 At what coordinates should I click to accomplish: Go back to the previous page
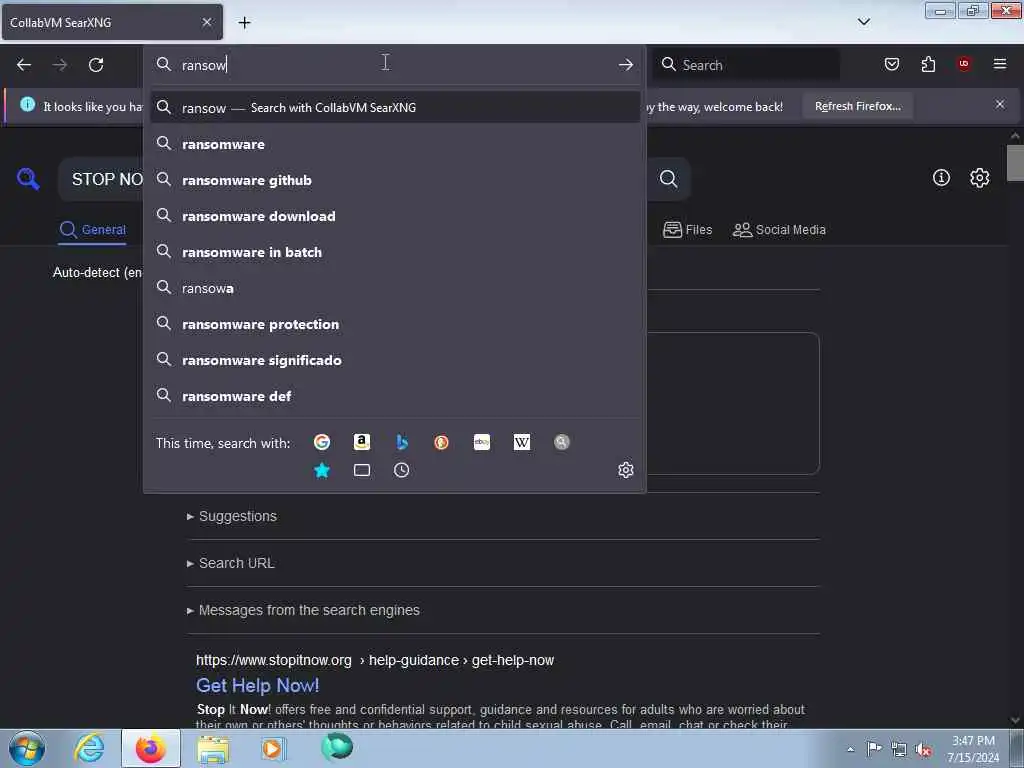[x=24, y=65]
